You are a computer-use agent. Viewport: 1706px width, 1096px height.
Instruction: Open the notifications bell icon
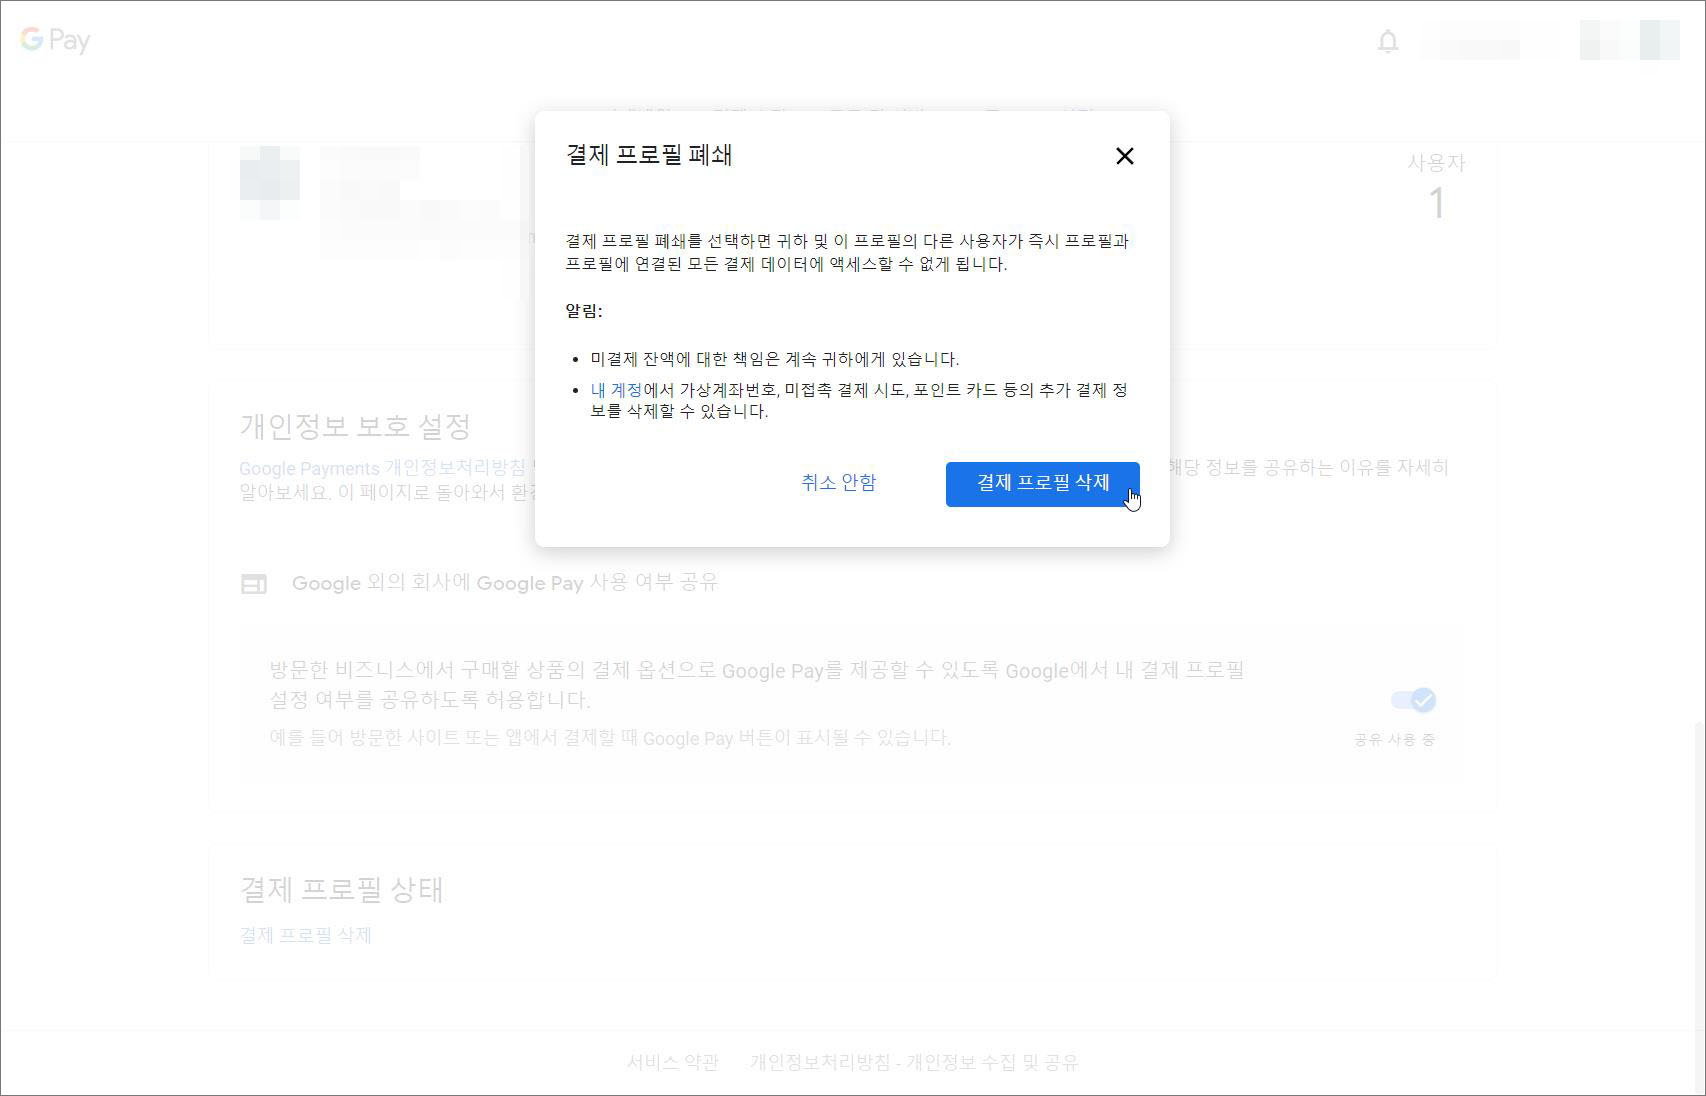[1387, 41]
